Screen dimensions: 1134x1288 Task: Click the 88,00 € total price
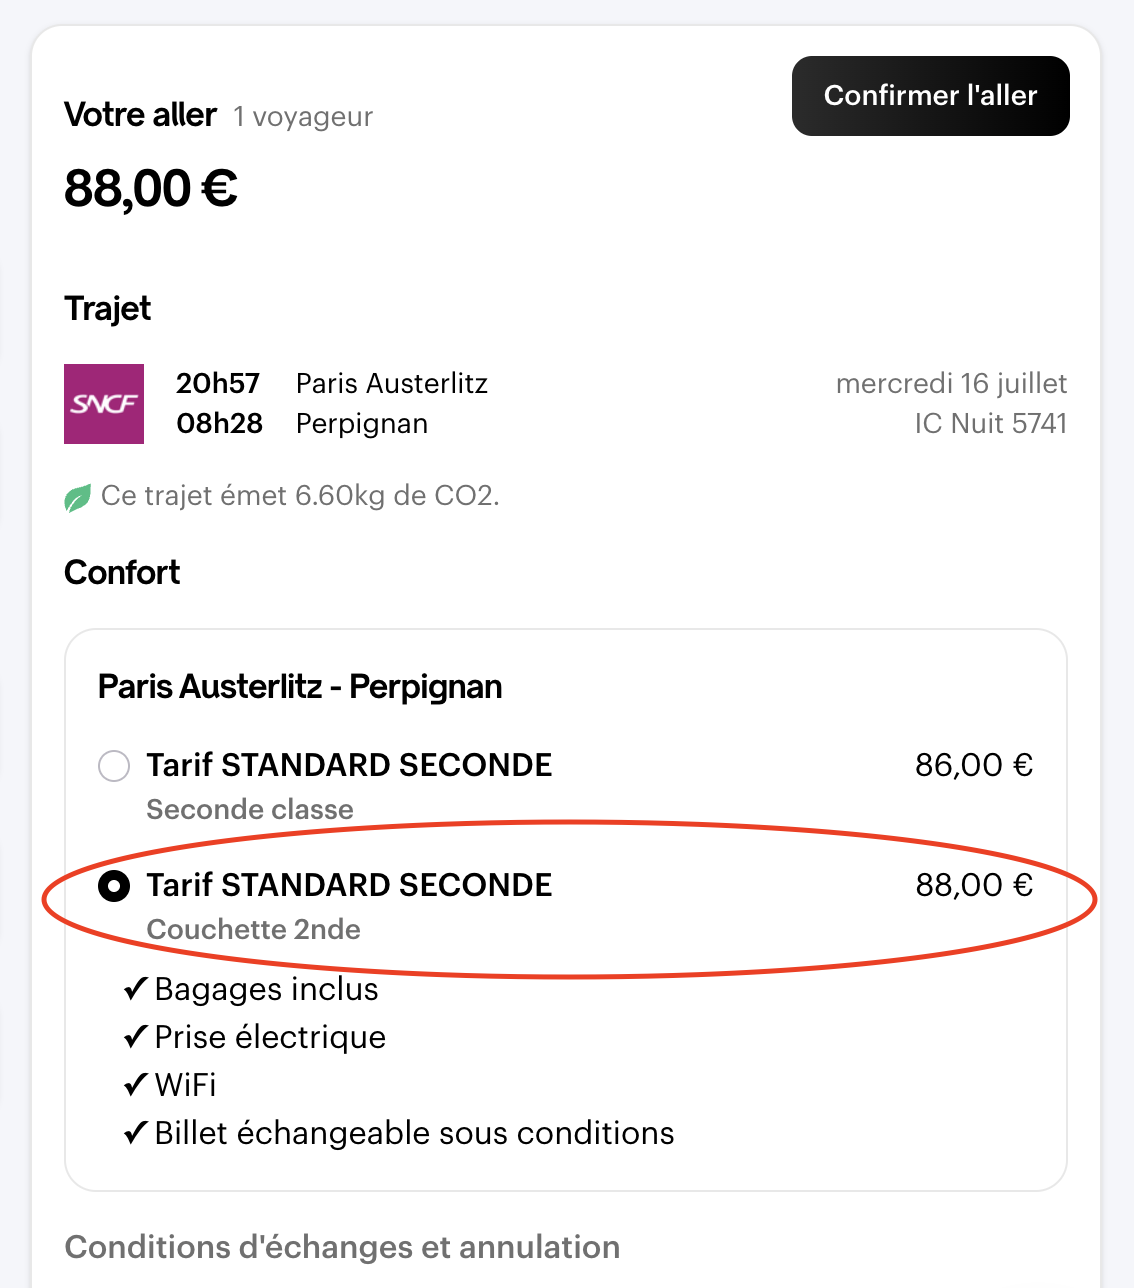151,188
